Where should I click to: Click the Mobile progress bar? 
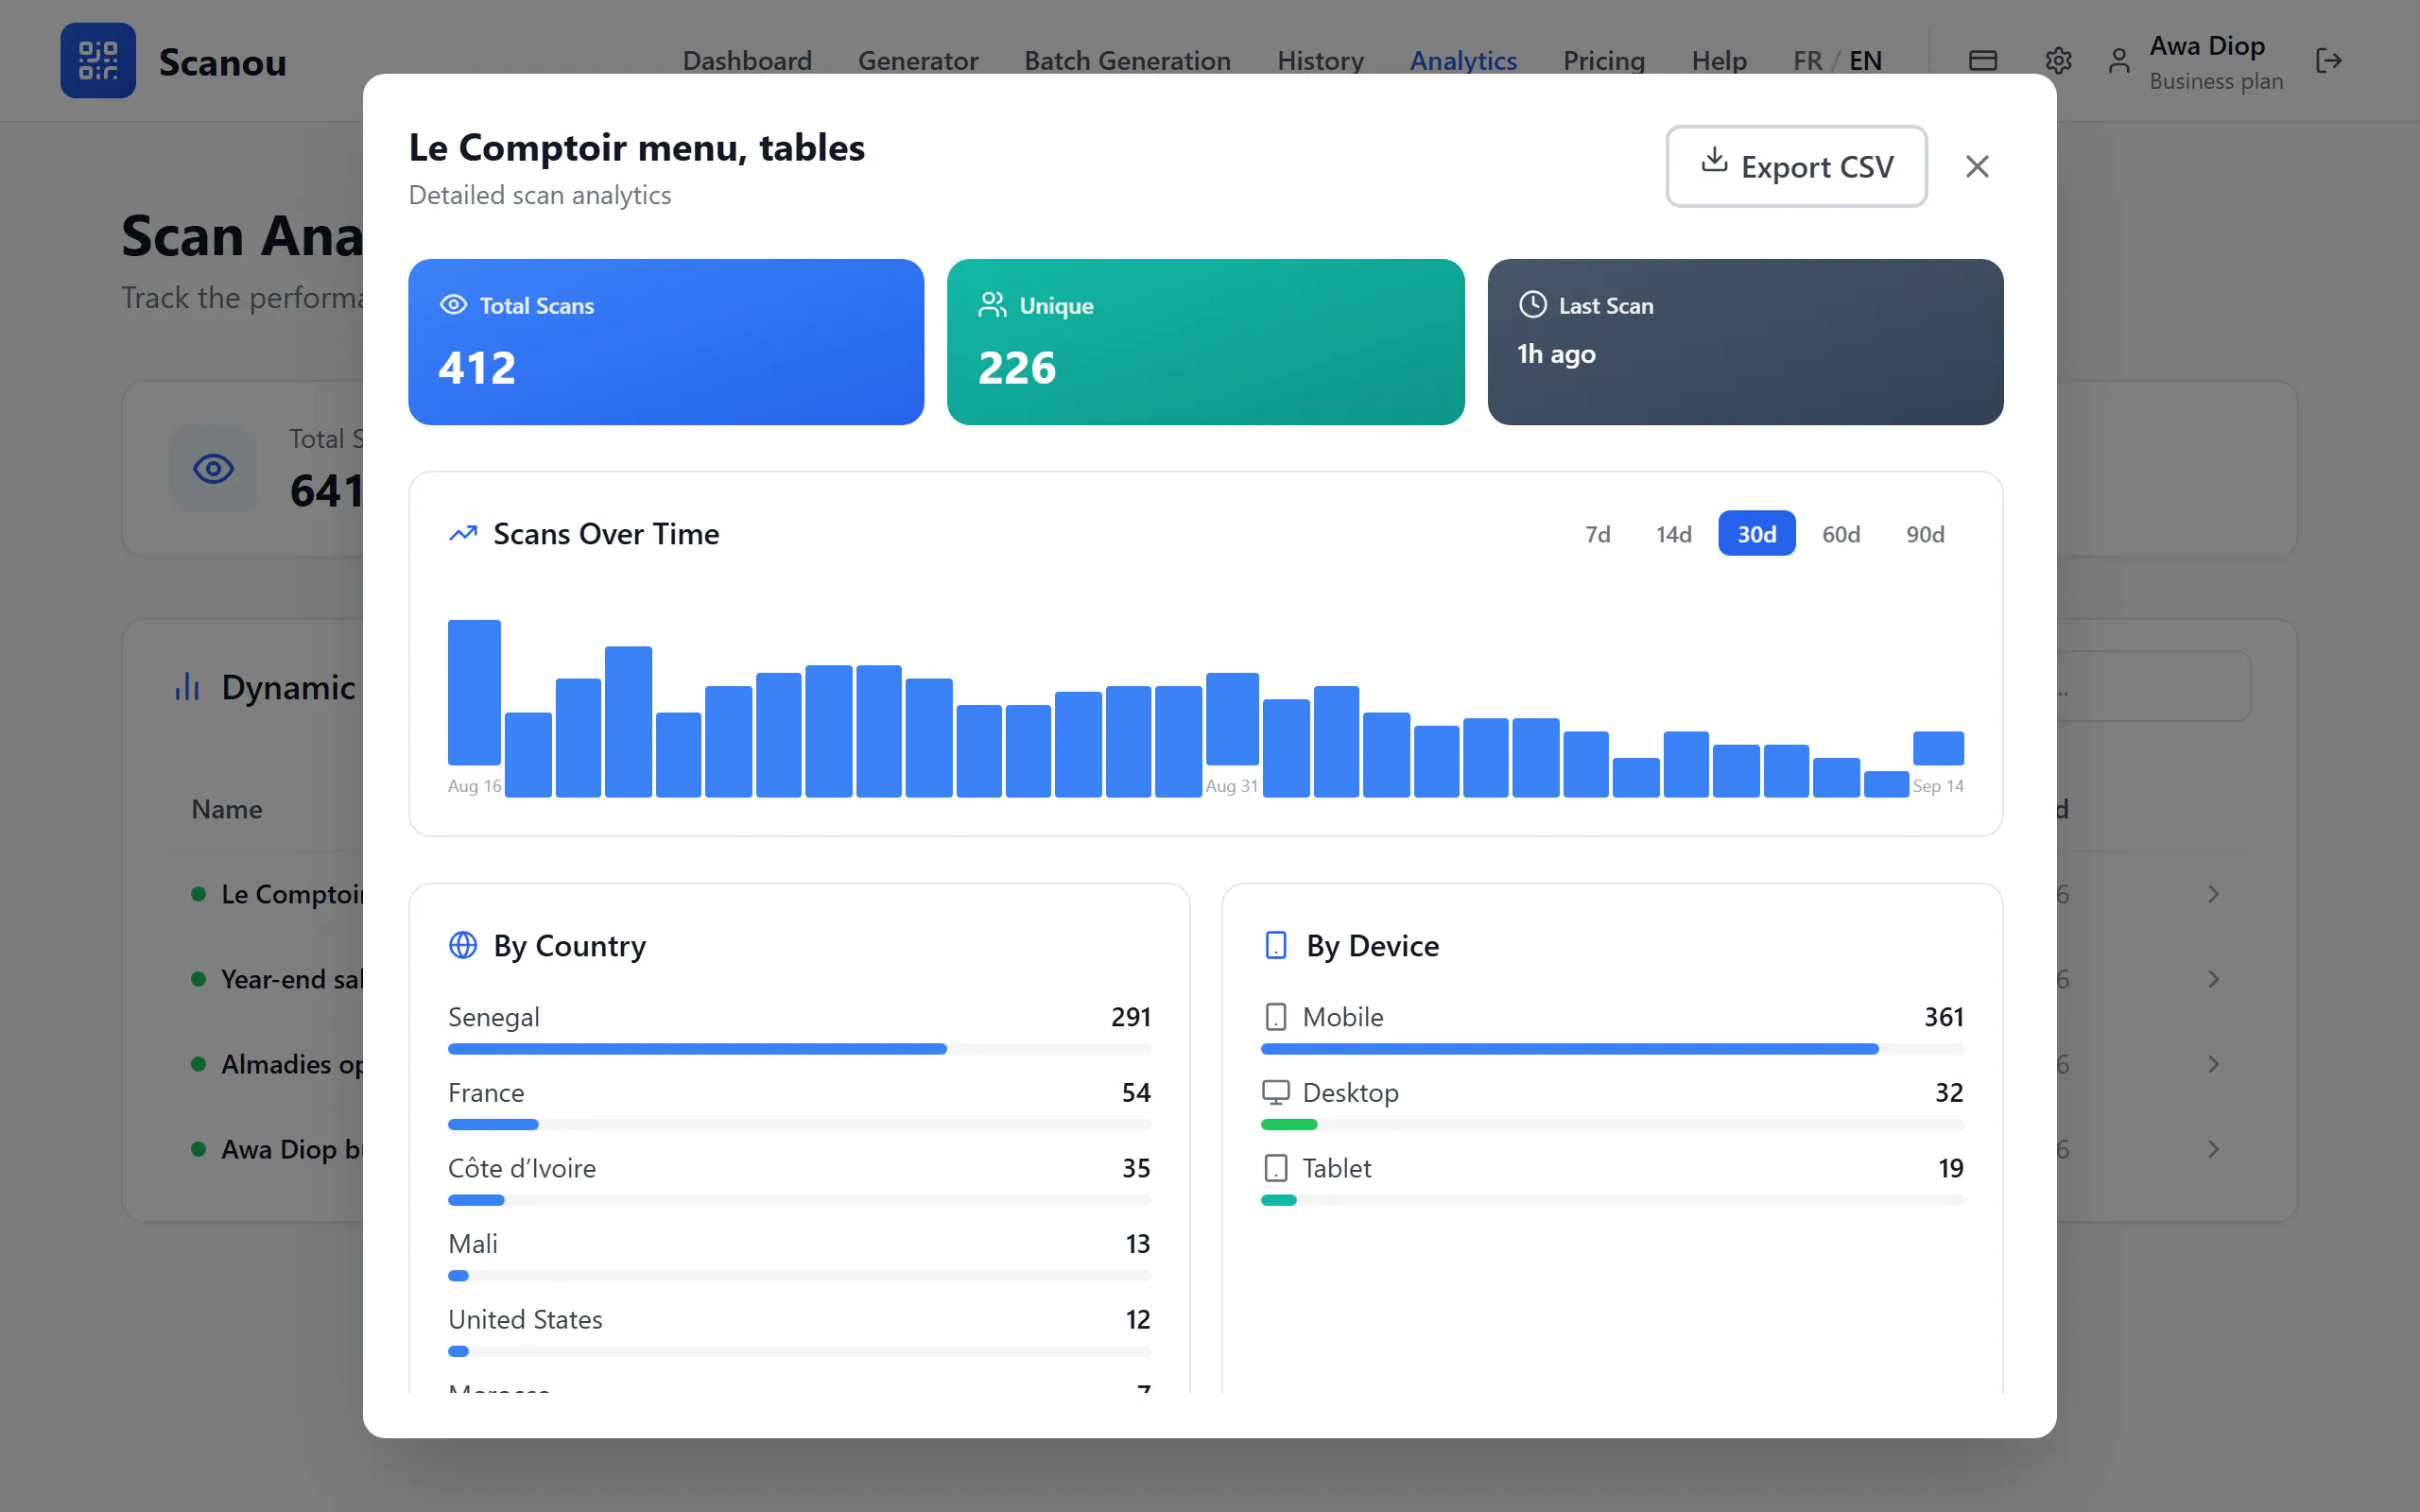coord(1612,1049)
